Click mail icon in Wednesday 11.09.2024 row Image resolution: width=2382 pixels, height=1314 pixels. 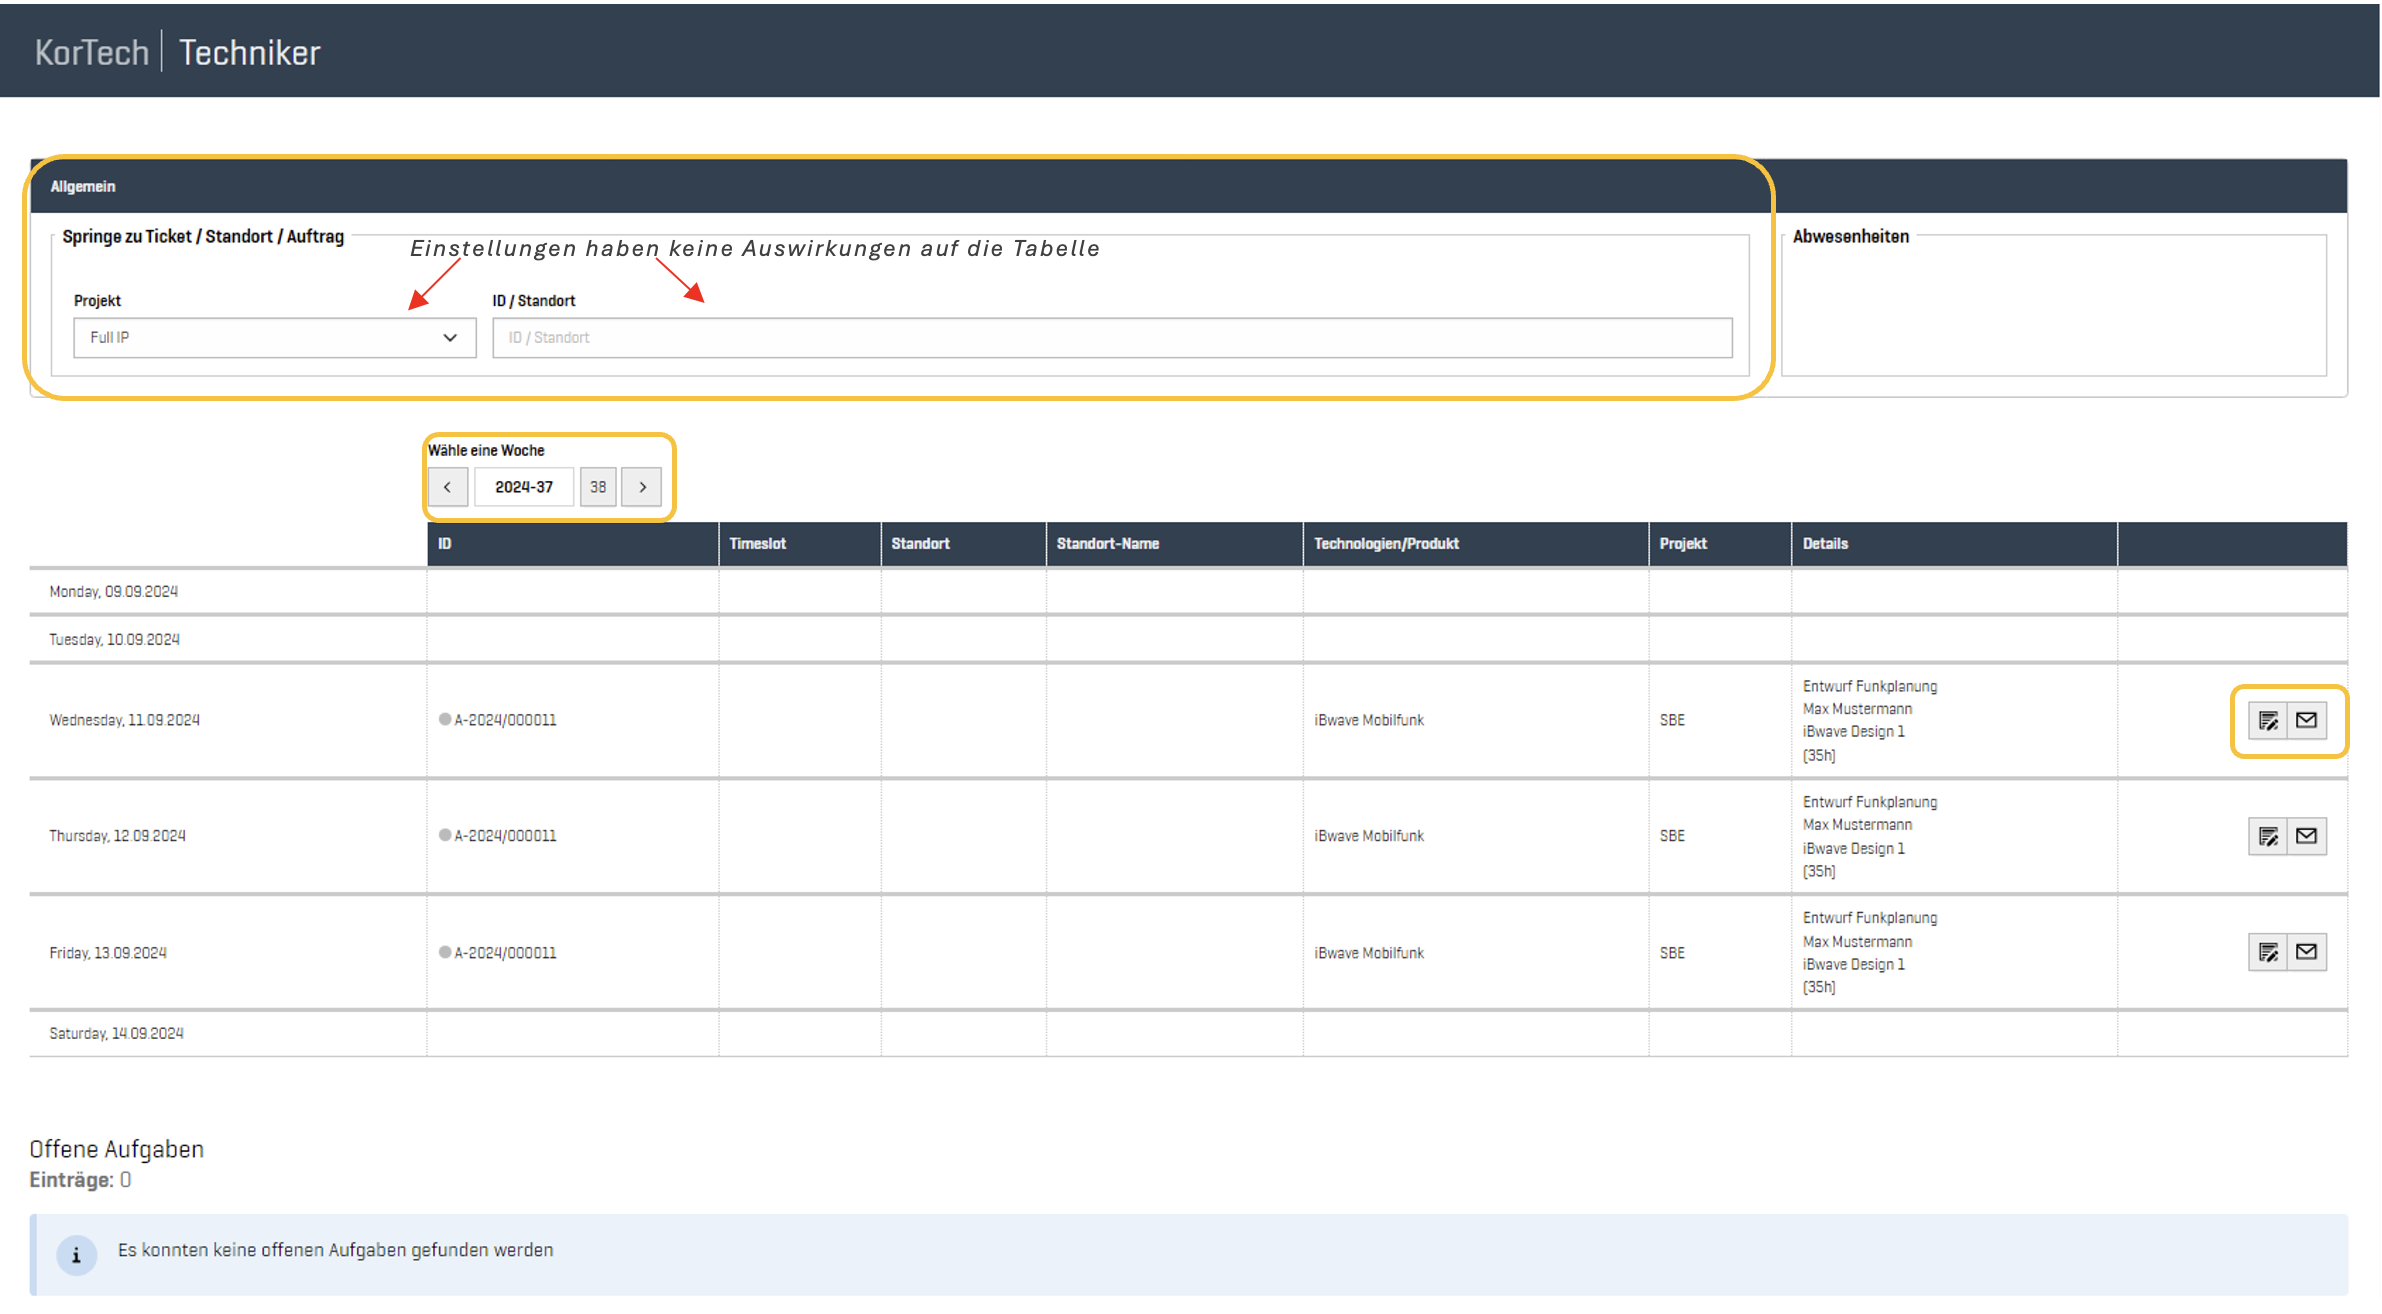click(2306, 720)
